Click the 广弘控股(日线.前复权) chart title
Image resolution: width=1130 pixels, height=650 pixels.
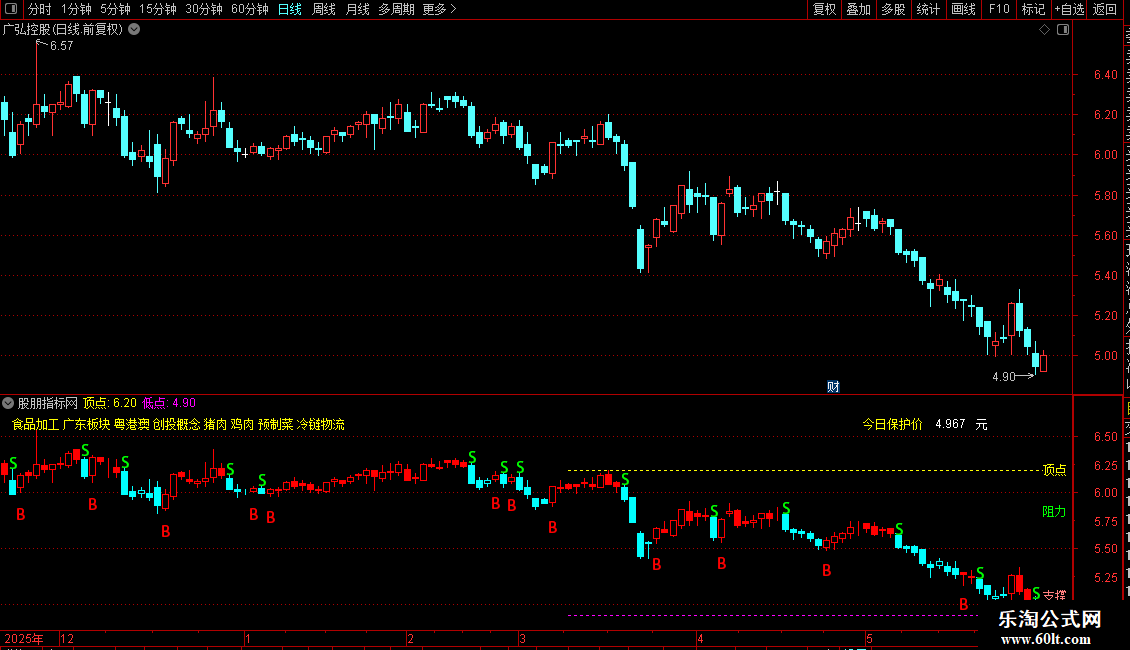pos(63,30)
